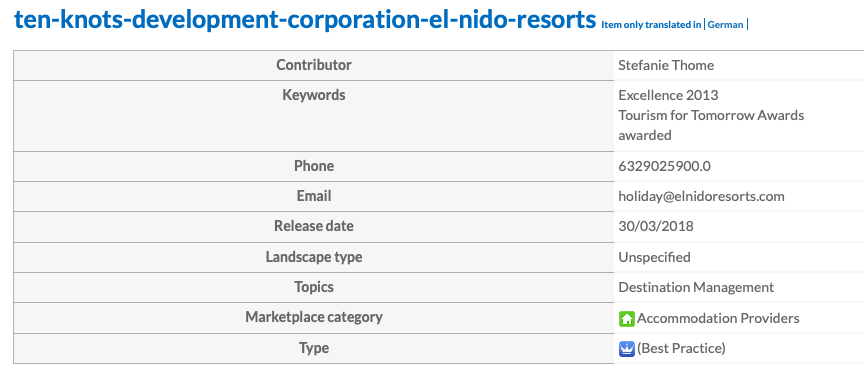Viewport: 864px width, 380px height.
Task: Click the holiday@elnidoresorts.com email address
Action: [701, 197]
